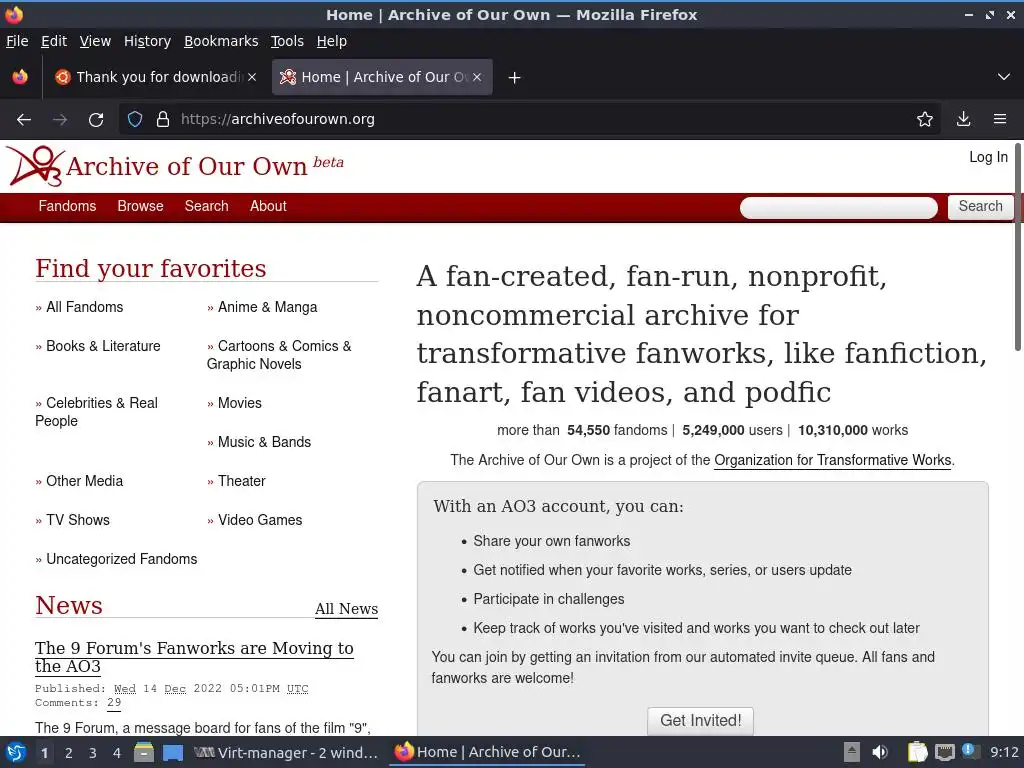Click the red bar Search button
The image size is (1024, 768).
point(980,207)
